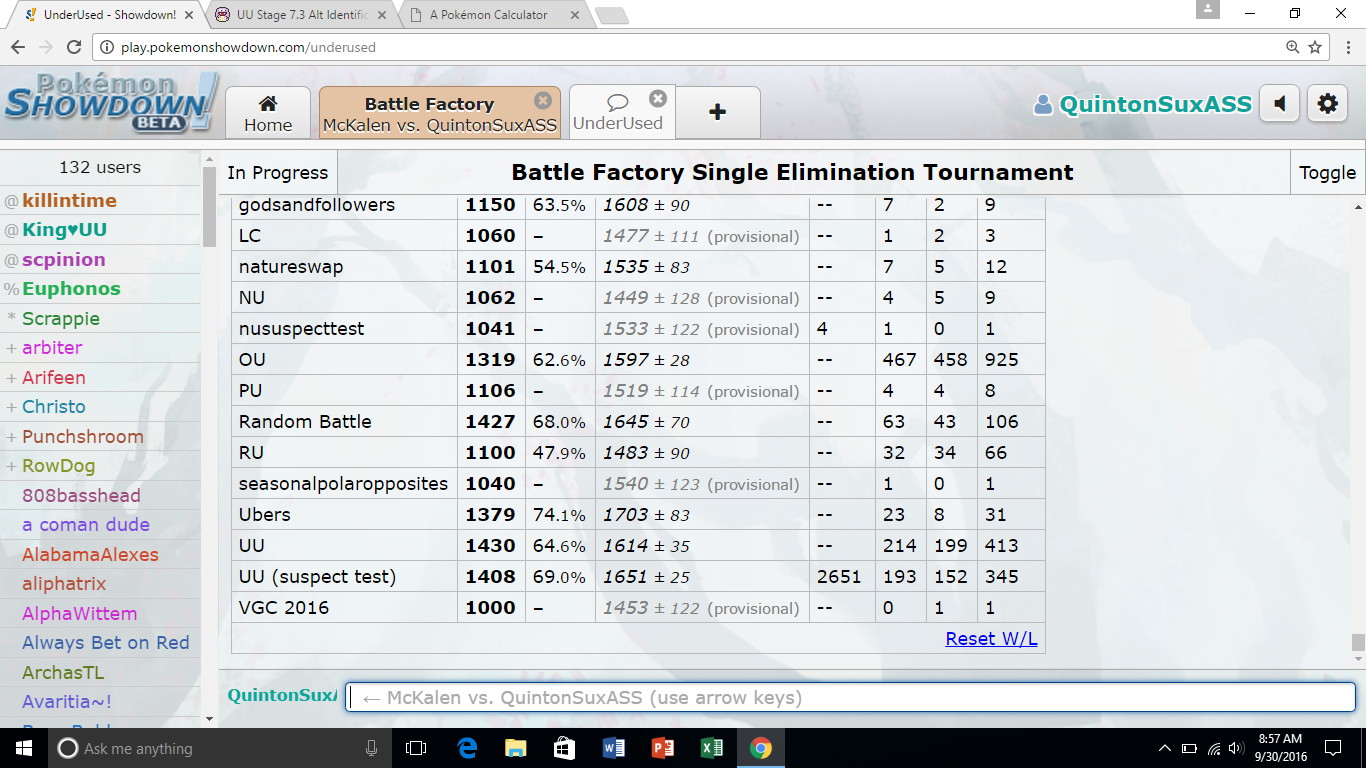Show hidden system tray icons
The height and width of the screenshot is (768, 1366).
pos(1165,748)
